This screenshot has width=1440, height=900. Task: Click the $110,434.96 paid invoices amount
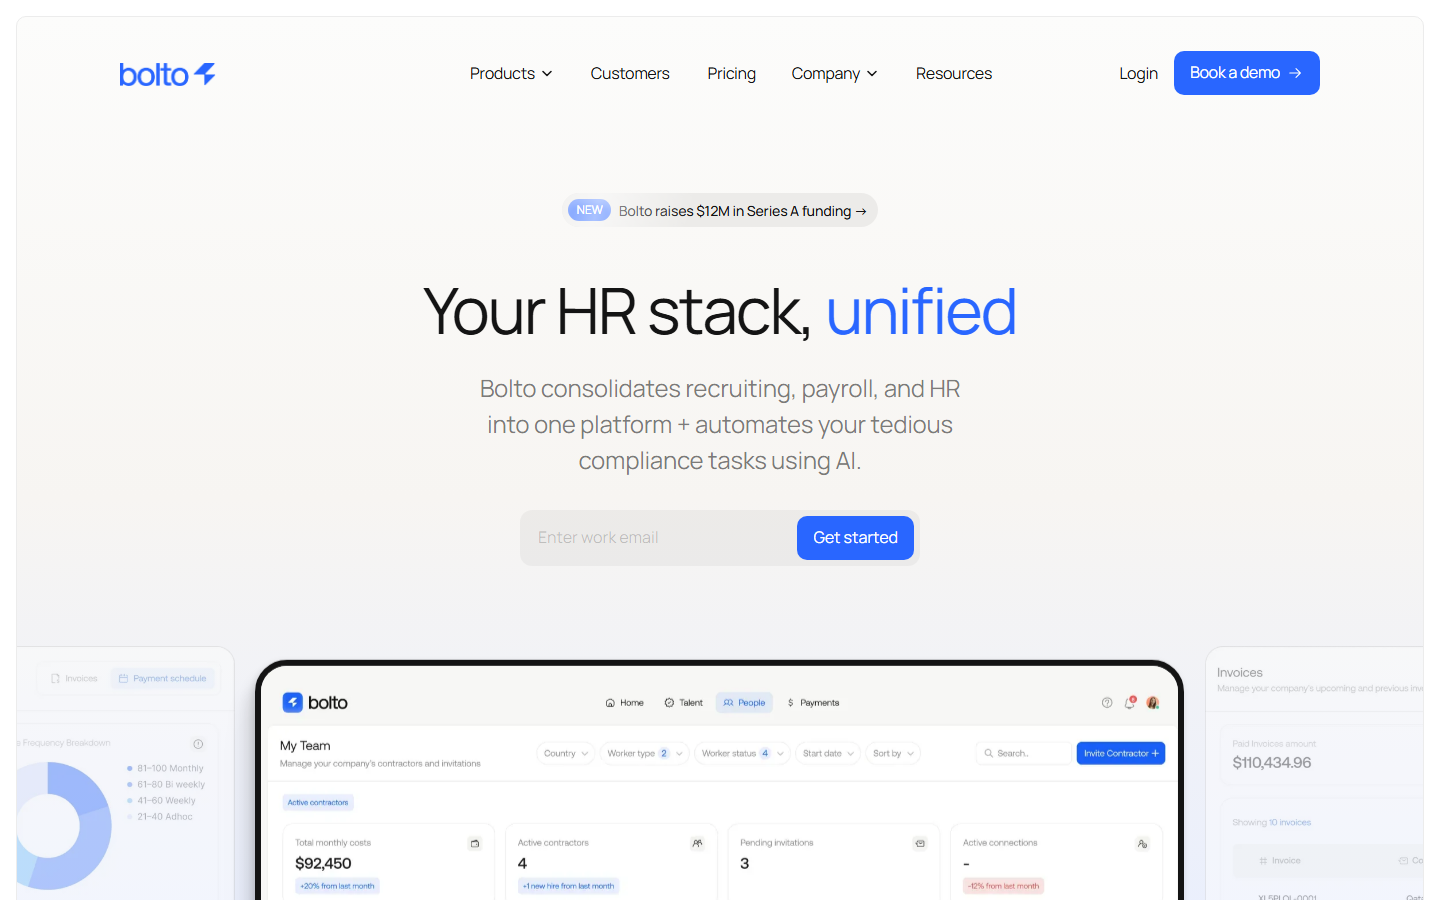pyautogui.click(x=1272, y=763)
